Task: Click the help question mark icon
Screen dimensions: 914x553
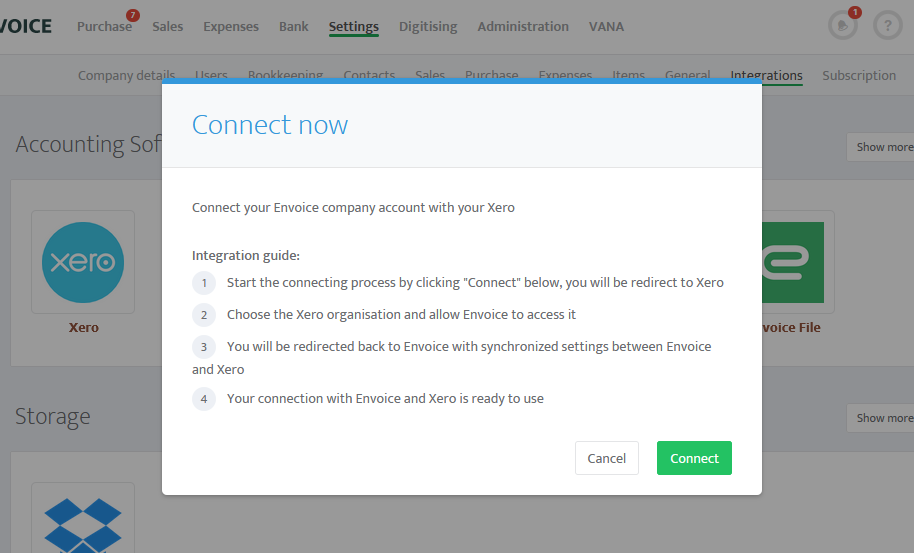Action: pos(887,26)
